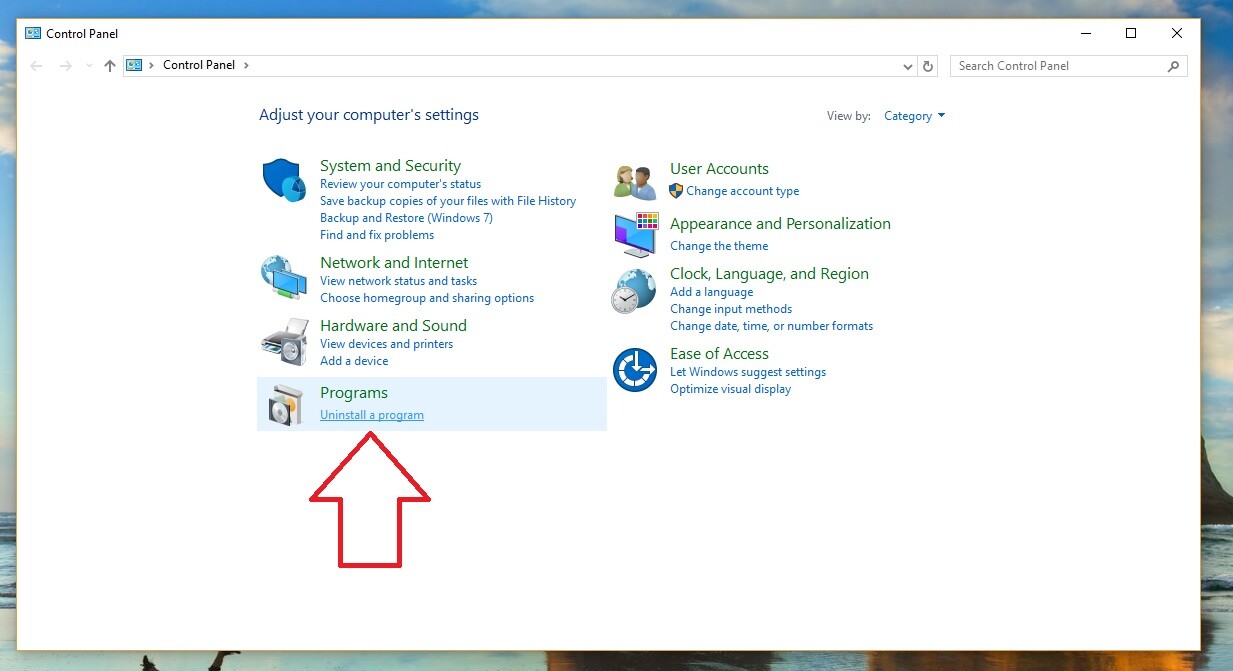Screen dimensions: 1233x671
Task: Open Change date, time, or number formats
Action: tap(771, 326)
